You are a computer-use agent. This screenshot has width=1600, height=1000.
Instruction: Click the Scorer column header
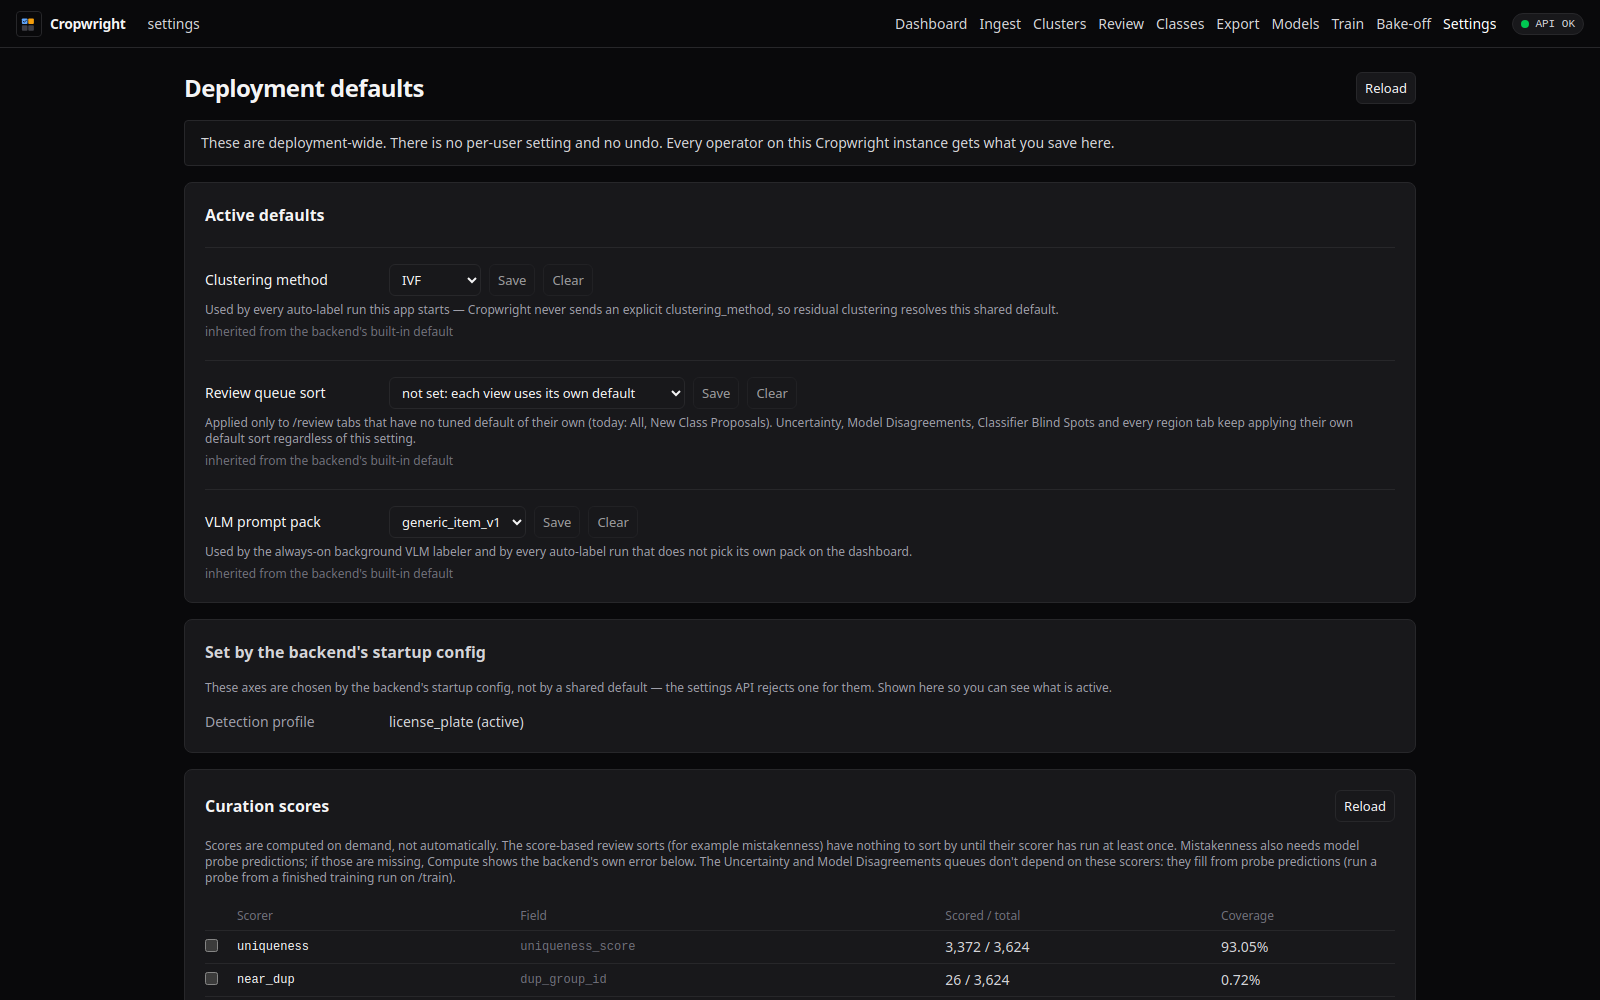pos(254,915)
